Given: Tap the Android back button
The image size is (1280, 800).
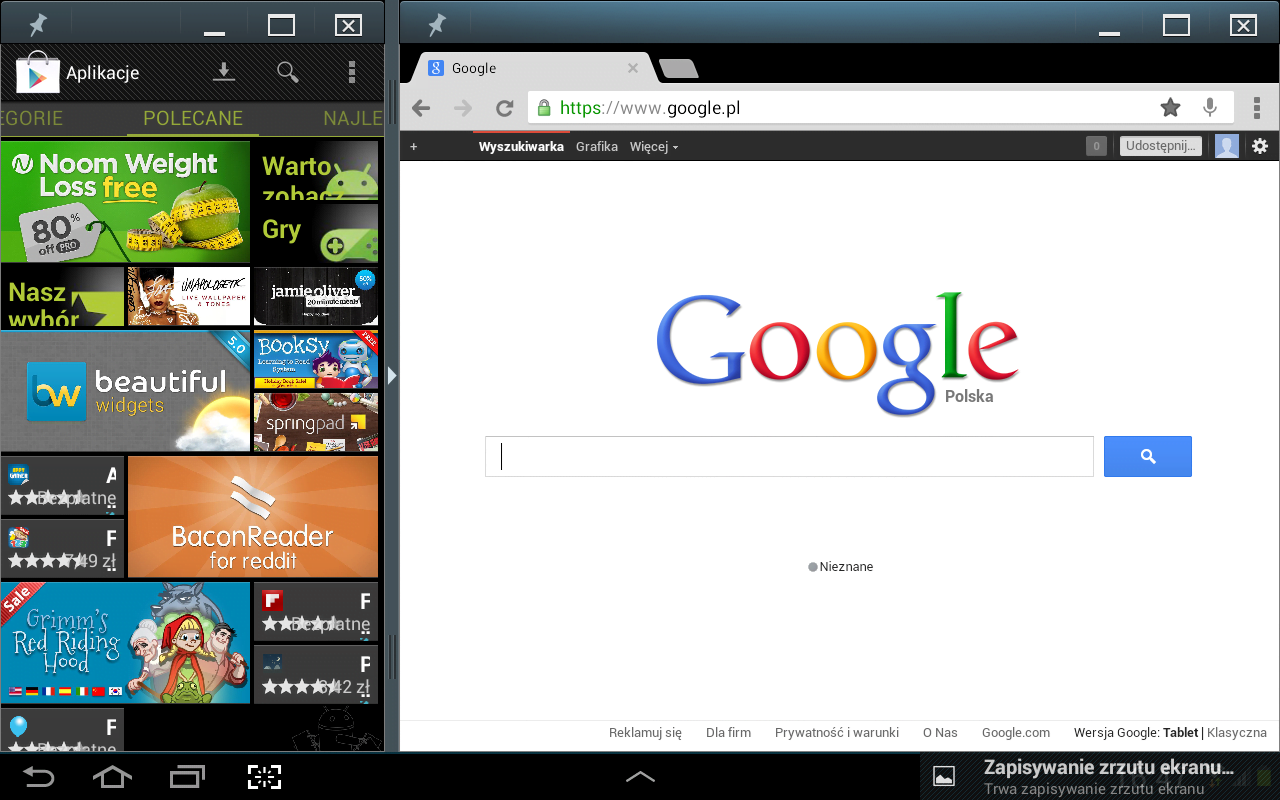Looking at the screenshot, I should click(40, 776).
